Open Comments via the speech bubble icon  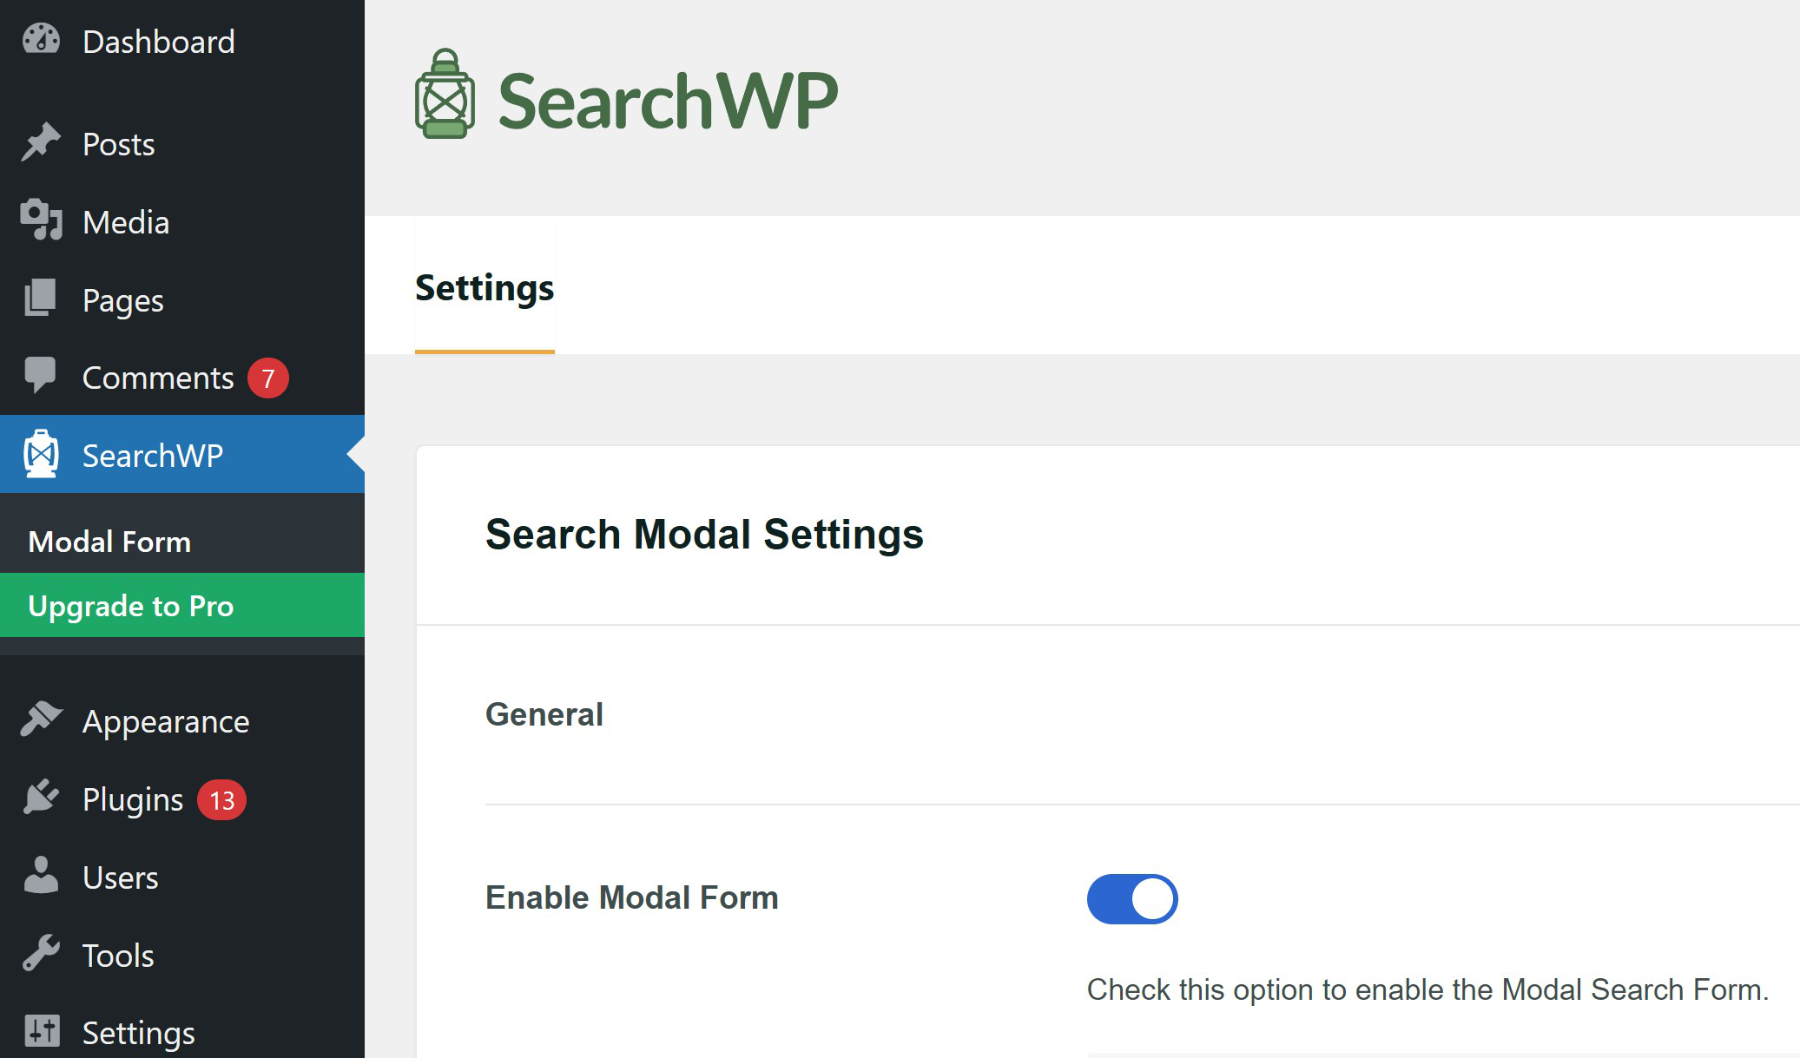[40, 377]
